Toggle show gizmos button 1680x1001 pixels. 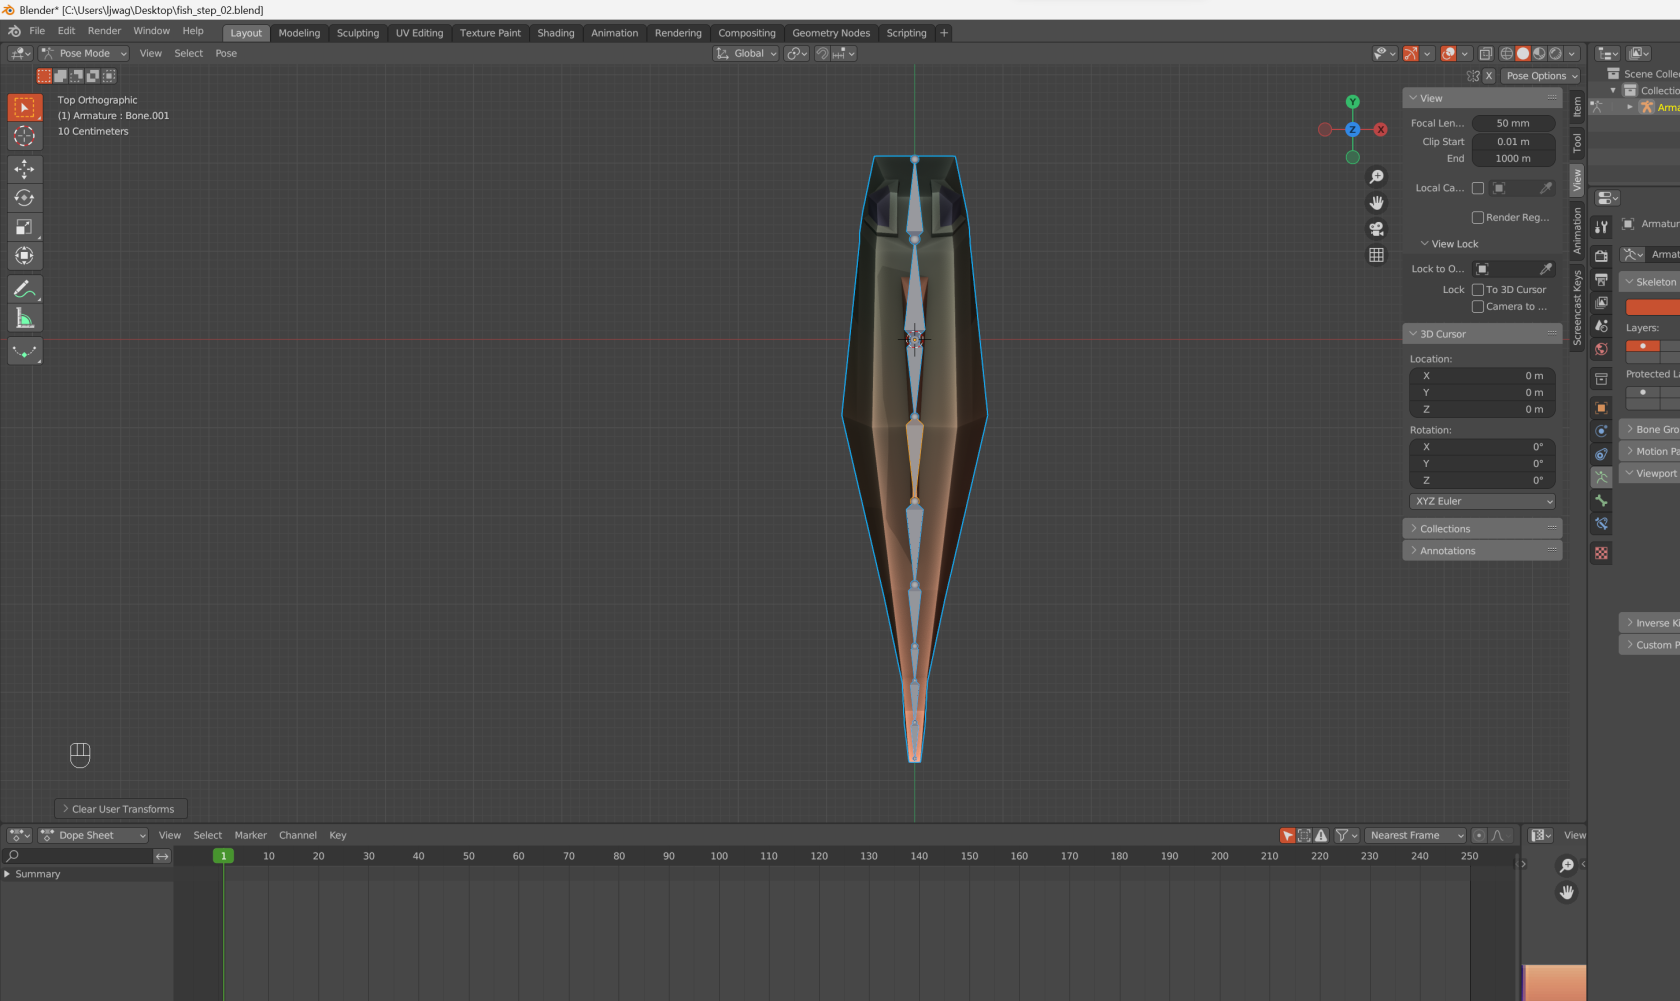click(1411, 54)
